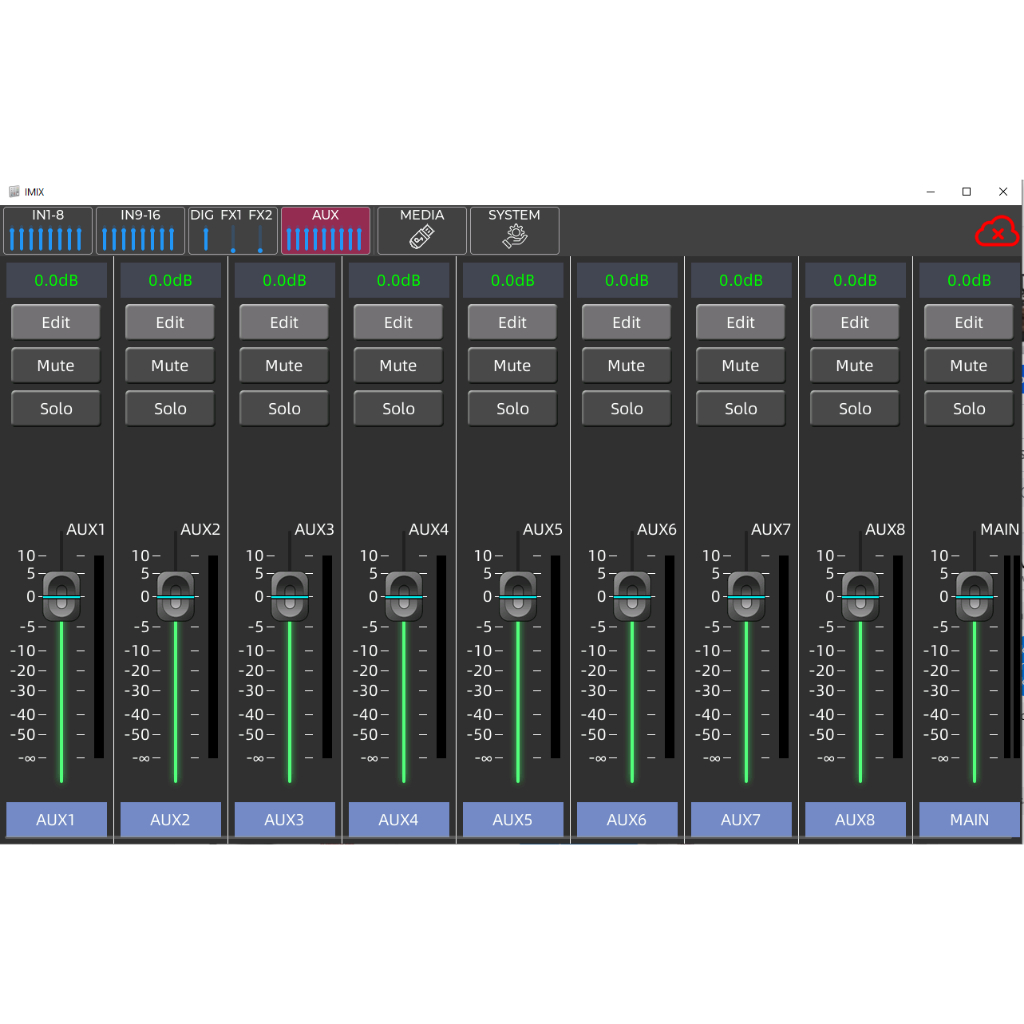The height and width of the screenshot is (1024, 1024).
Task: Select the highlighted AUX fader tab
Action: (325, 231)
